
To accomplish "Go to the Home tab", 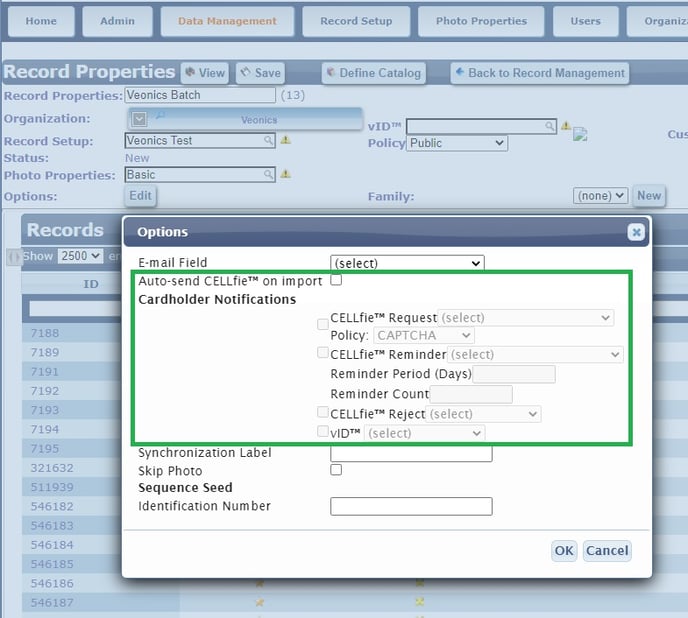I will pyautogui.click(x=41, y=21).
